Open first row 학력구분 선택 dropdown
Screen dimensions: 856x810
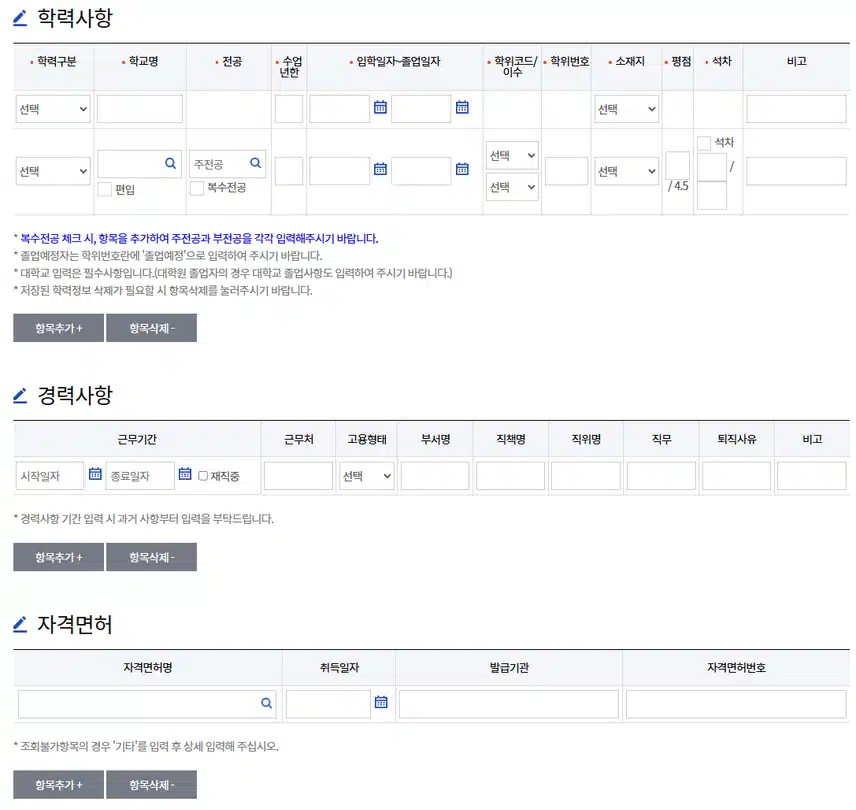pos(53,109)
